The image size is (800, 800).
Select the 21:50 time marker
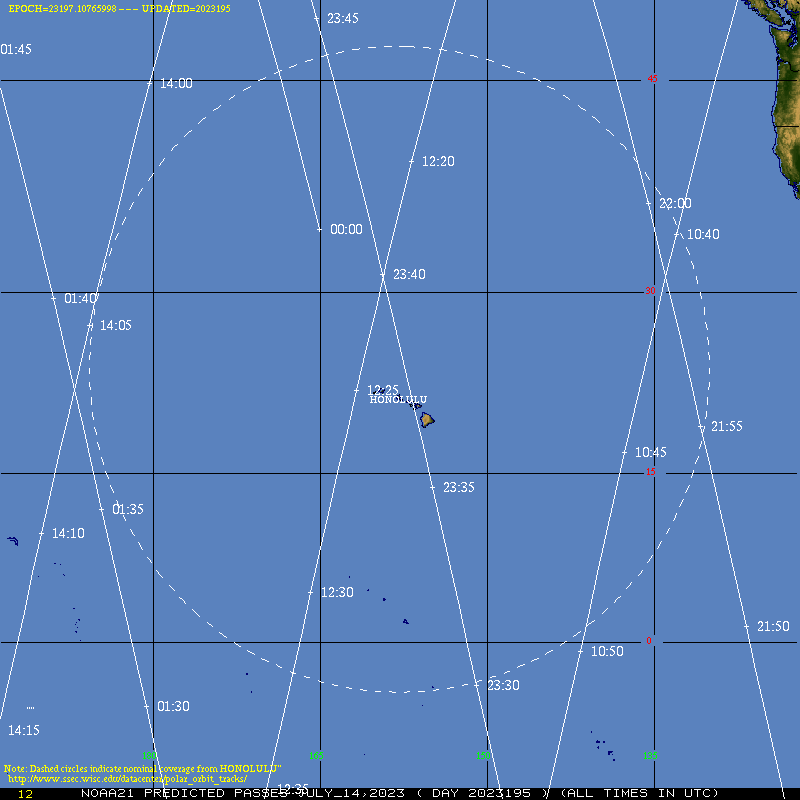(773, 626)
